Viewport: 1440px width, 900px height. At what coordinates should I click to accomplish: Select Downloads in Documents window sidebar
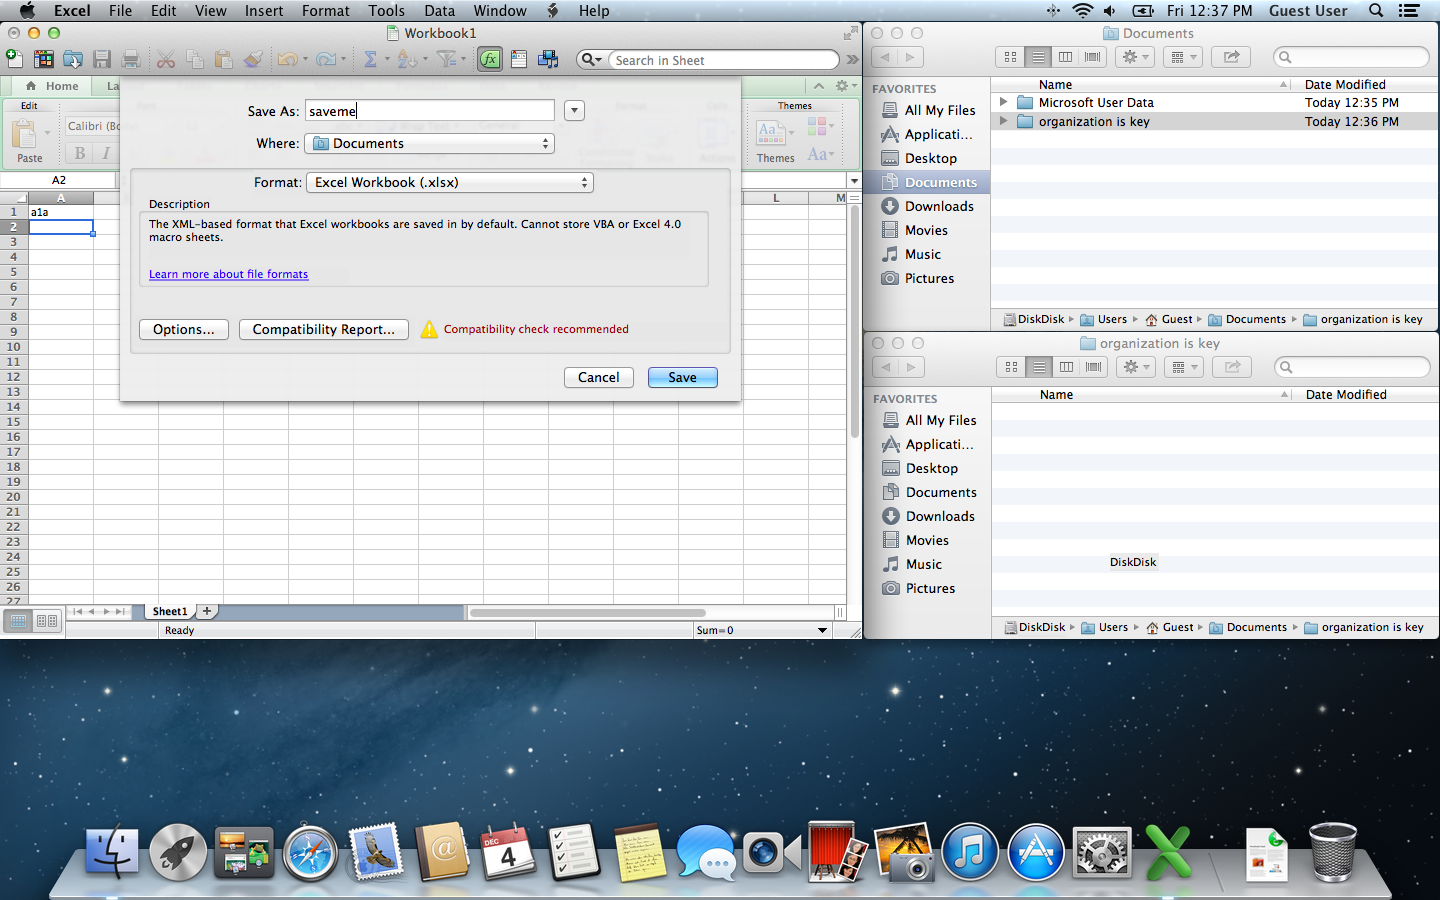pyautogui.click(x=939, y=206)
